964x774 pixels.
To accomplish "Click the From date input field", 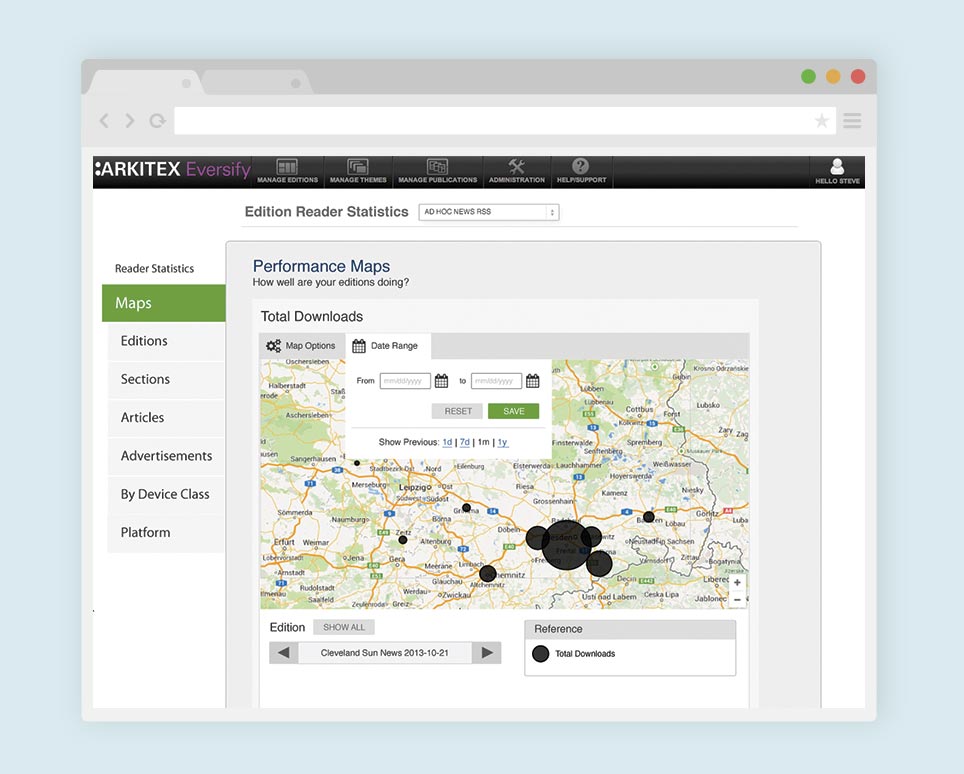I will (x=405, y=381).
